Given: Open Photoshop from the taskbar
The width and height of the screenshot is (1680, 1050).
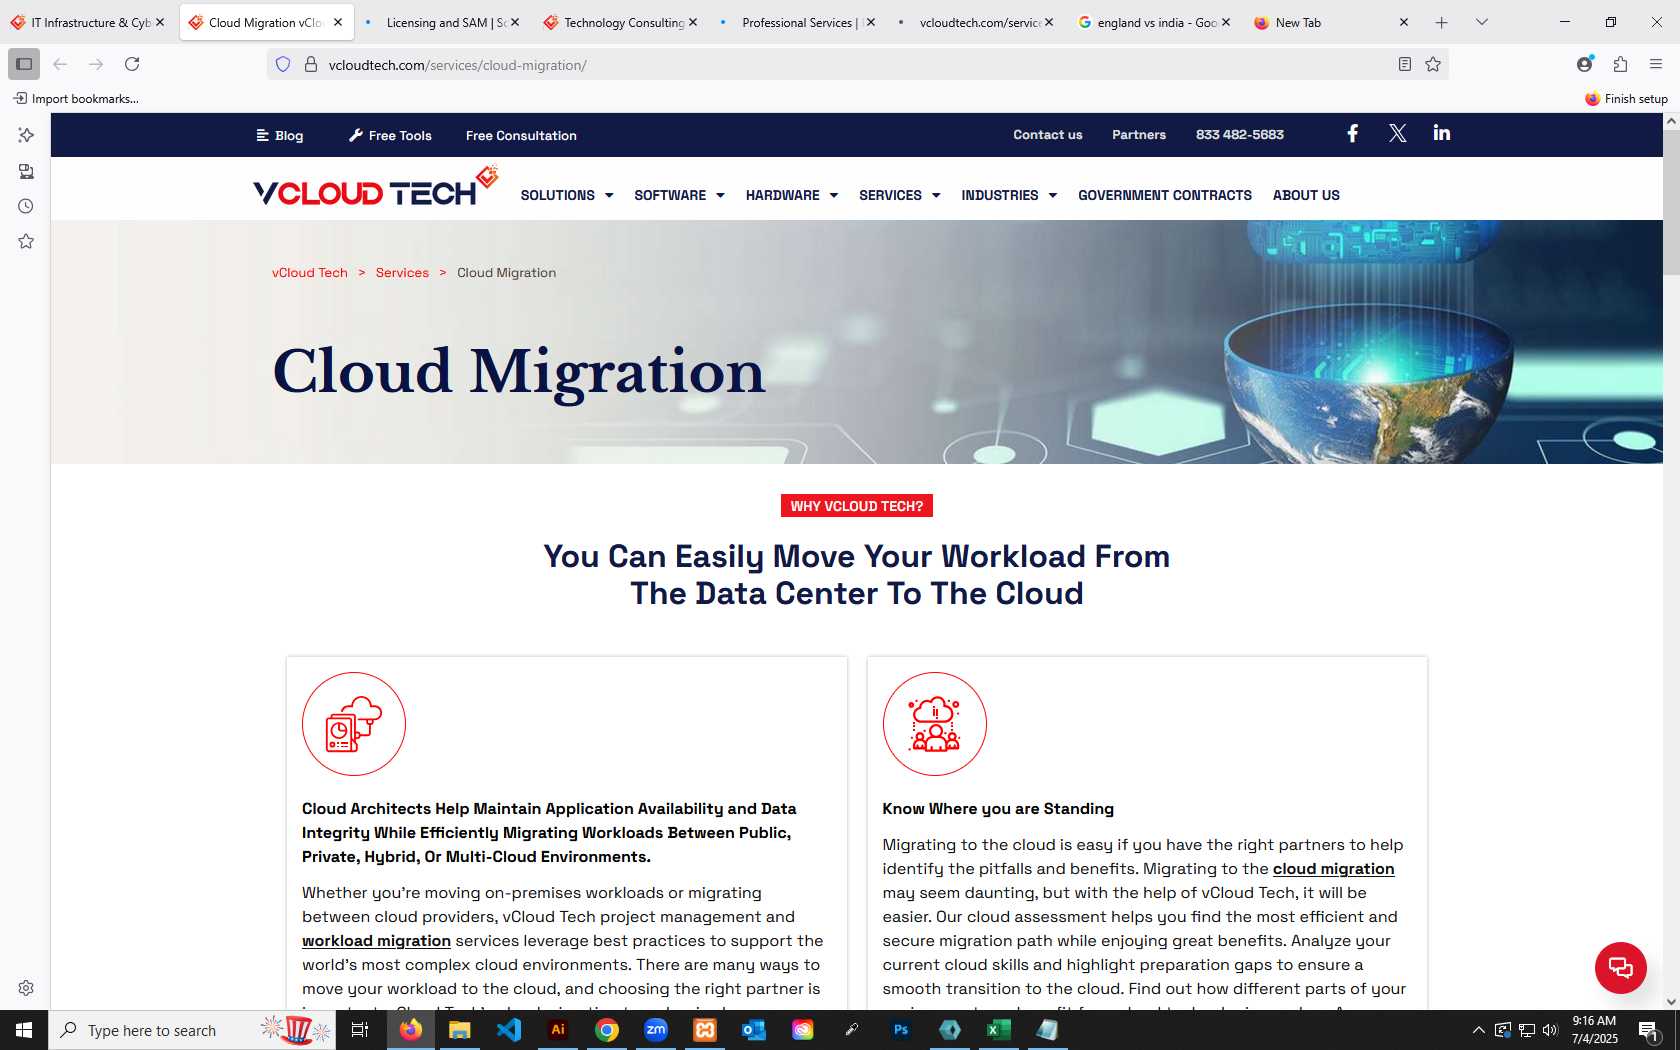Looking at the screenshot, I should click(901, 1029).
